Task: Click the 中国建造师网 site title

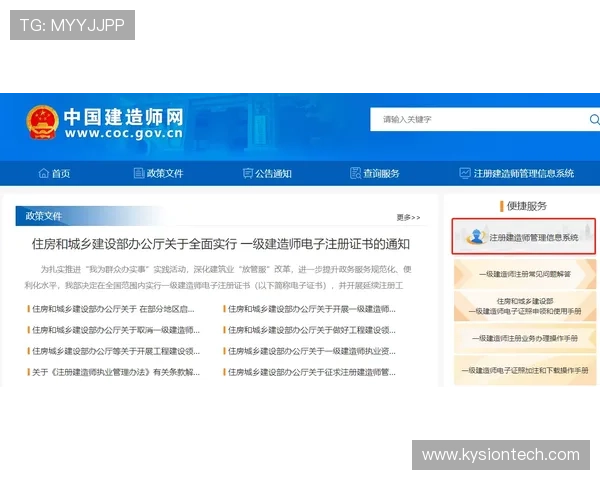Action: 124,117
